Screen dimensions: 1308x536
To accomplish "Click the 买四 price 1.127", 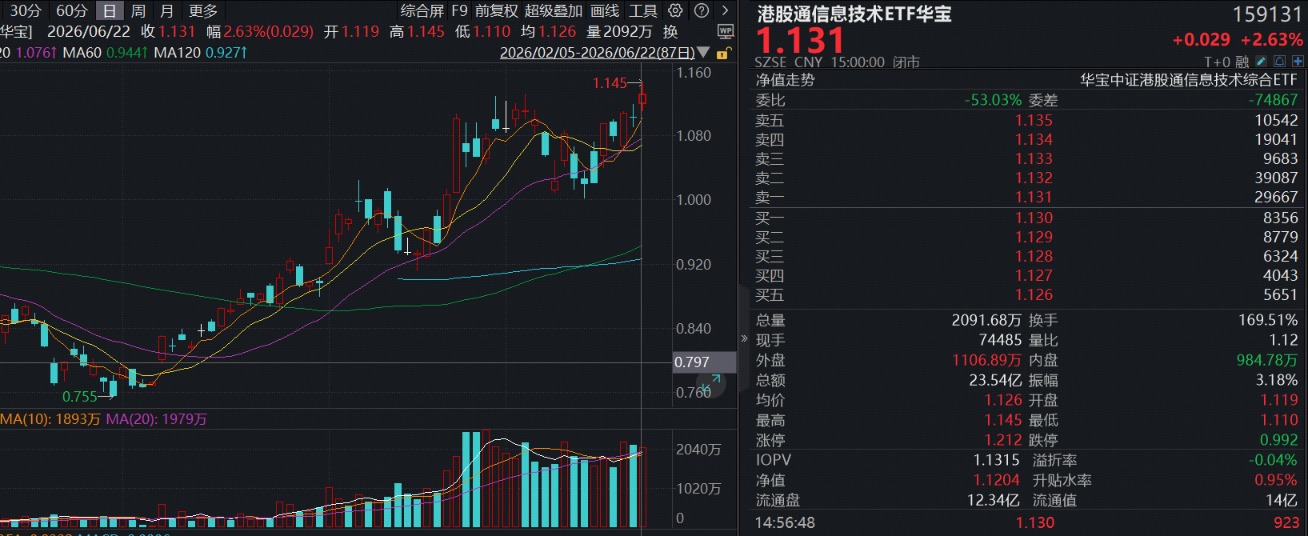I will pos(1034,276).
